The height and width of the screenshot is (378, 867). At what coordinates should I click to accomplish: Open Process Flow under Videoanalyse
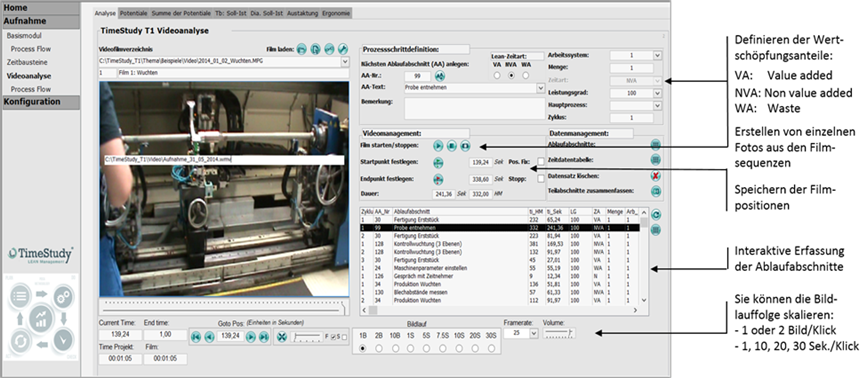pos(31,89)
